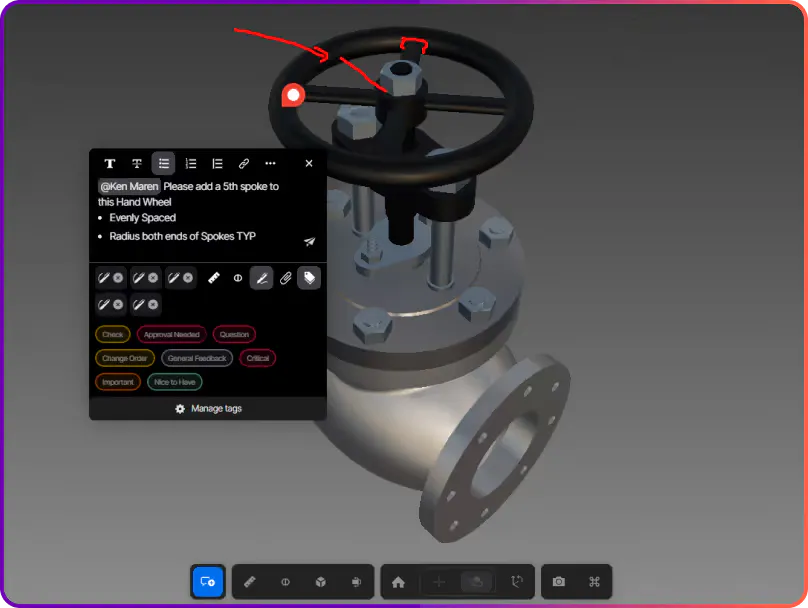Toggle the orbit mode button in bottom toolbar

(x=477, y=582)
